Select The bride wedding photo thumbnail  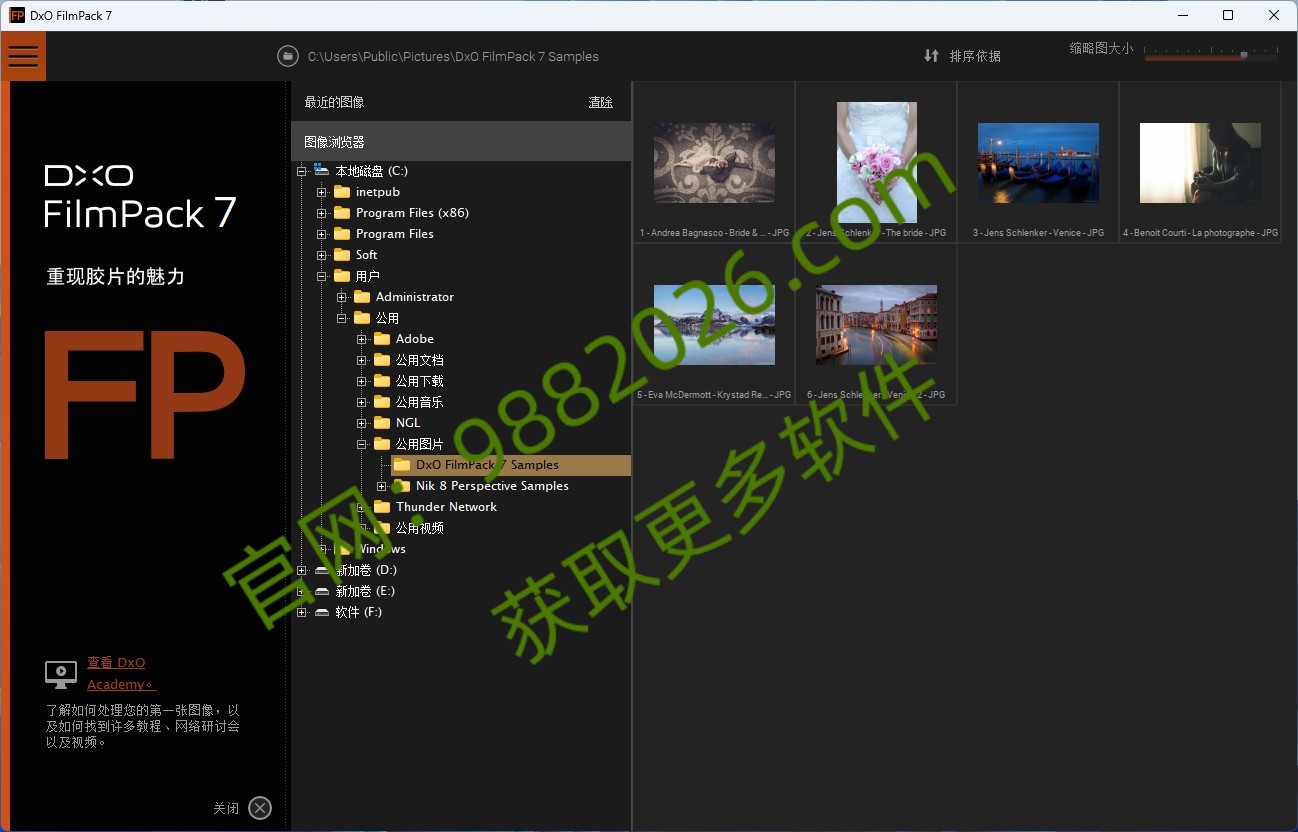tap(875, 162)
